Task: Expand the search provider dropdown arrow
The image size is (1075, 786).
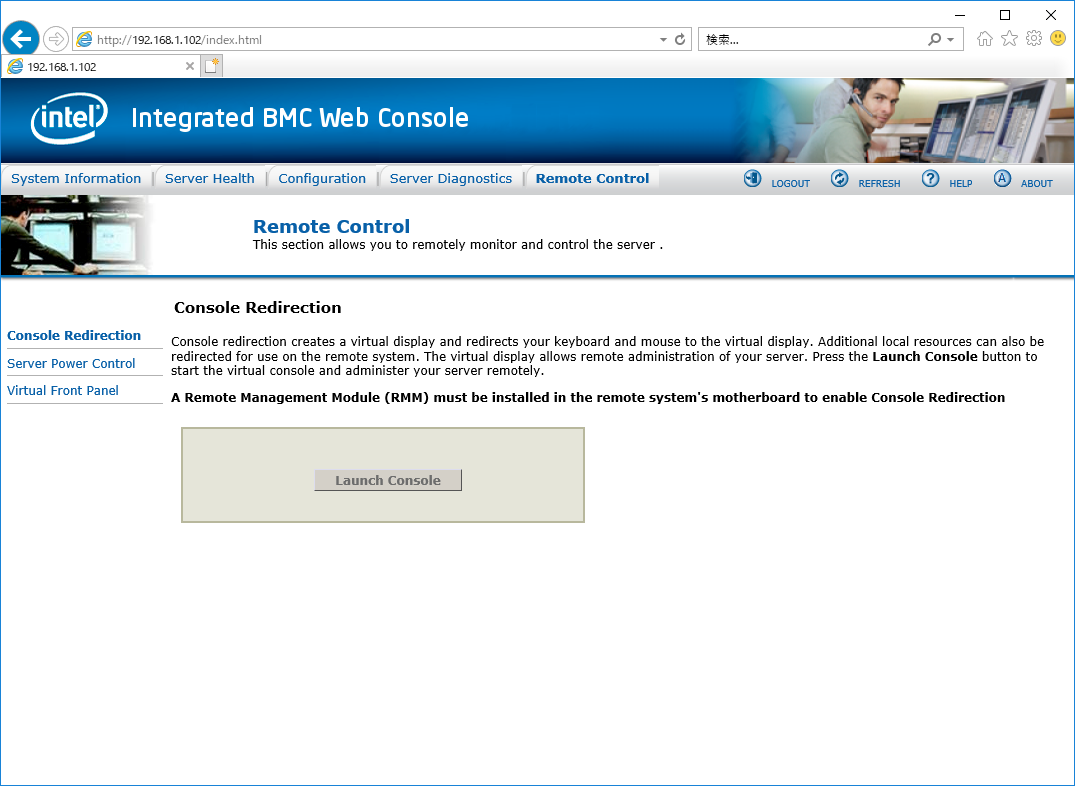Action: [950, 40]
